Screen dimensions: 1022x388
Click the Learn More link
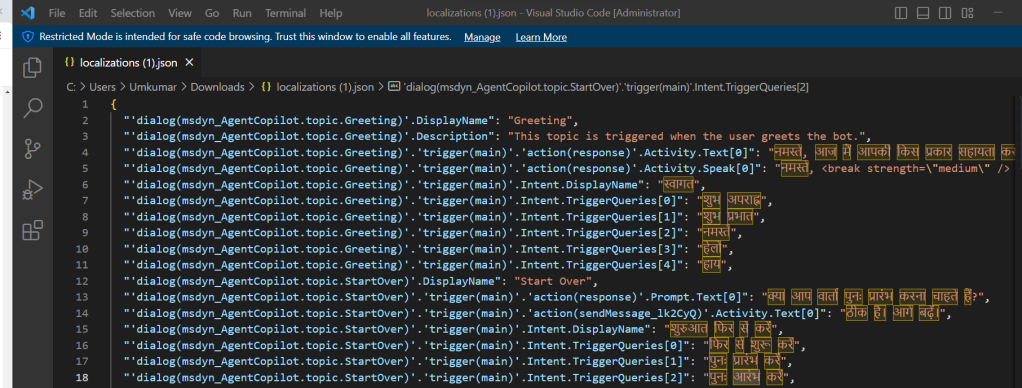541,37
